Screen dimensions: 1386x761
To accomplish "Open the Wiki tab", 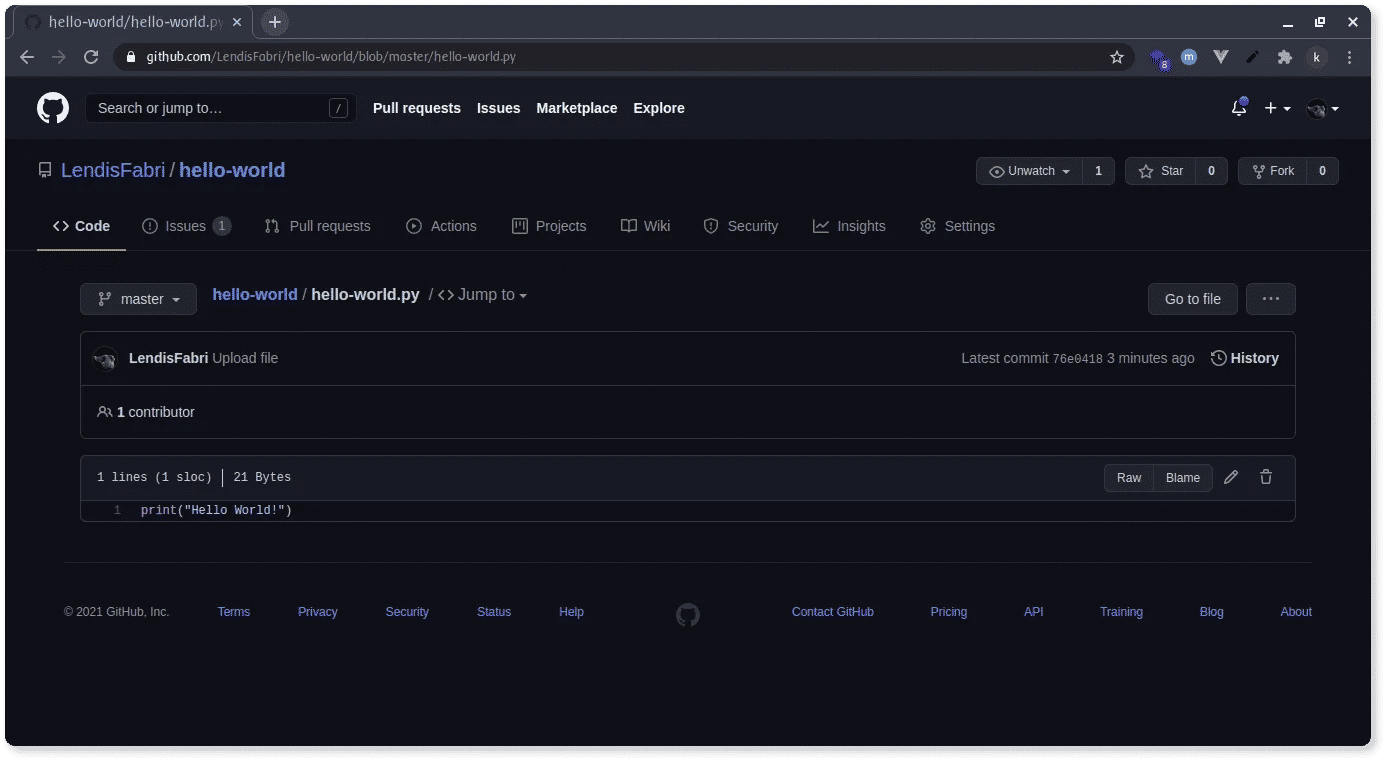I will [645, 226].
